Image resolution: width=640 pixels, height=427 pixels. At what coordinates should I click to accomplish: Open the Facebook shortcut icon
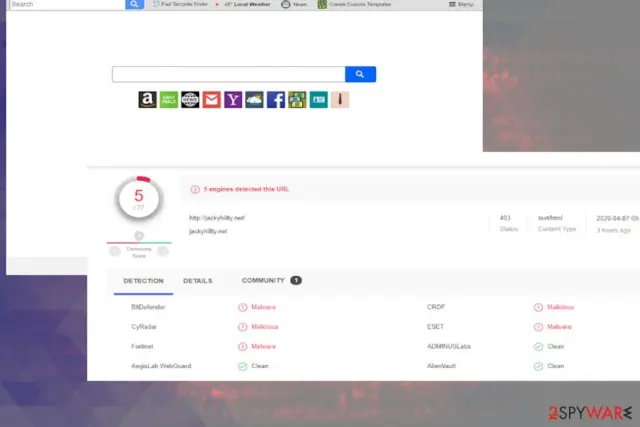point(276,100)
